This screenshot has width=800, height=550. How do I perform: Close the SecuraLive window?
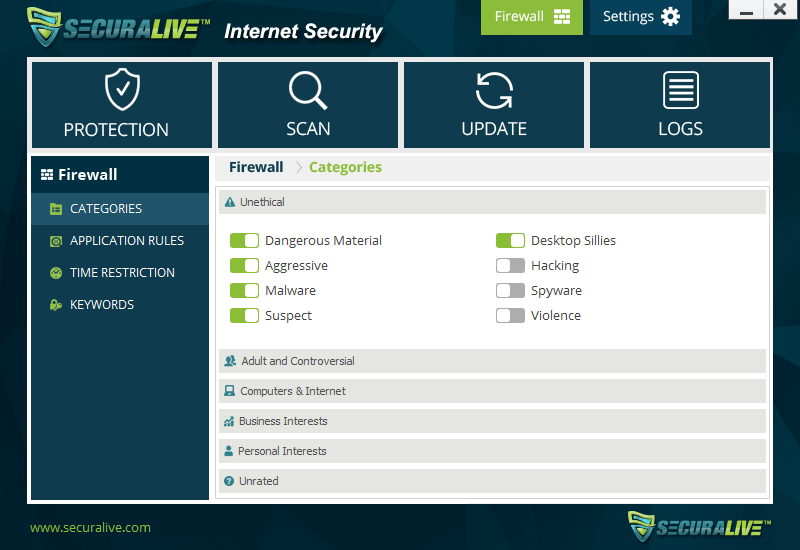[x=780, y=10]
